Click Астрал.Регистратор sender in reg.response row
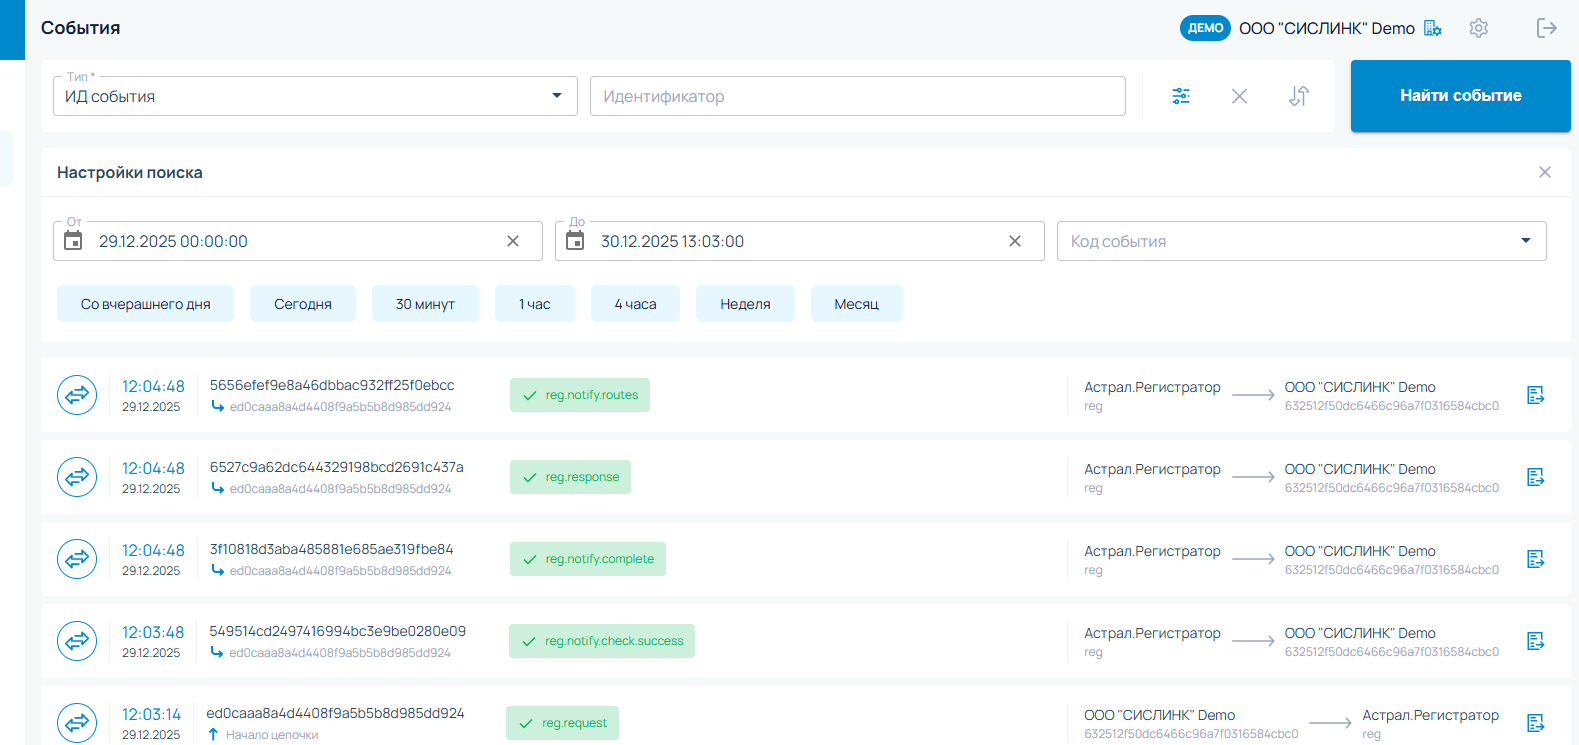 [1152, 469]
